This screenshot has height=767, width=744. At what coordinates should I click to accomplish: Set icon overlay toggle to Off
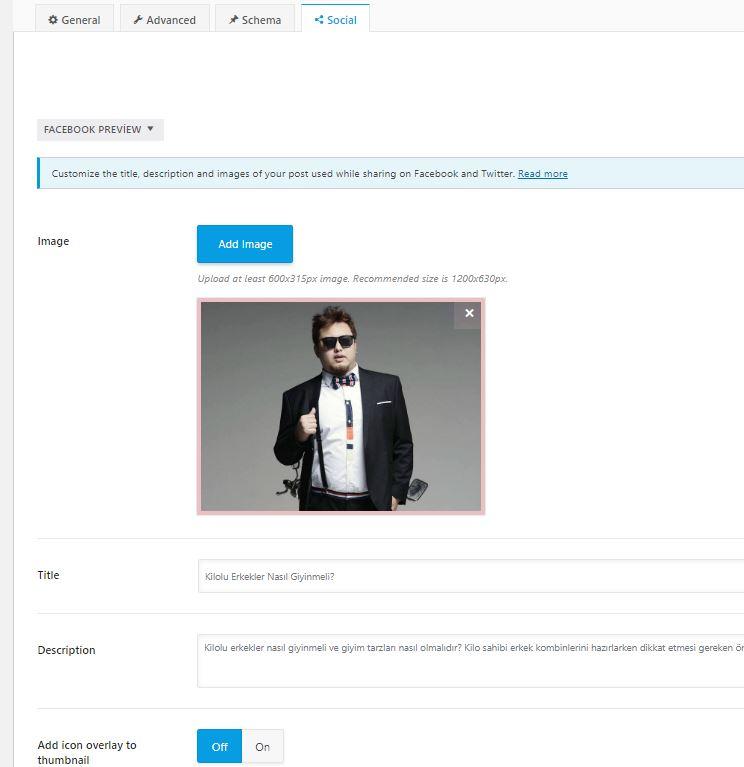point(219,747)
